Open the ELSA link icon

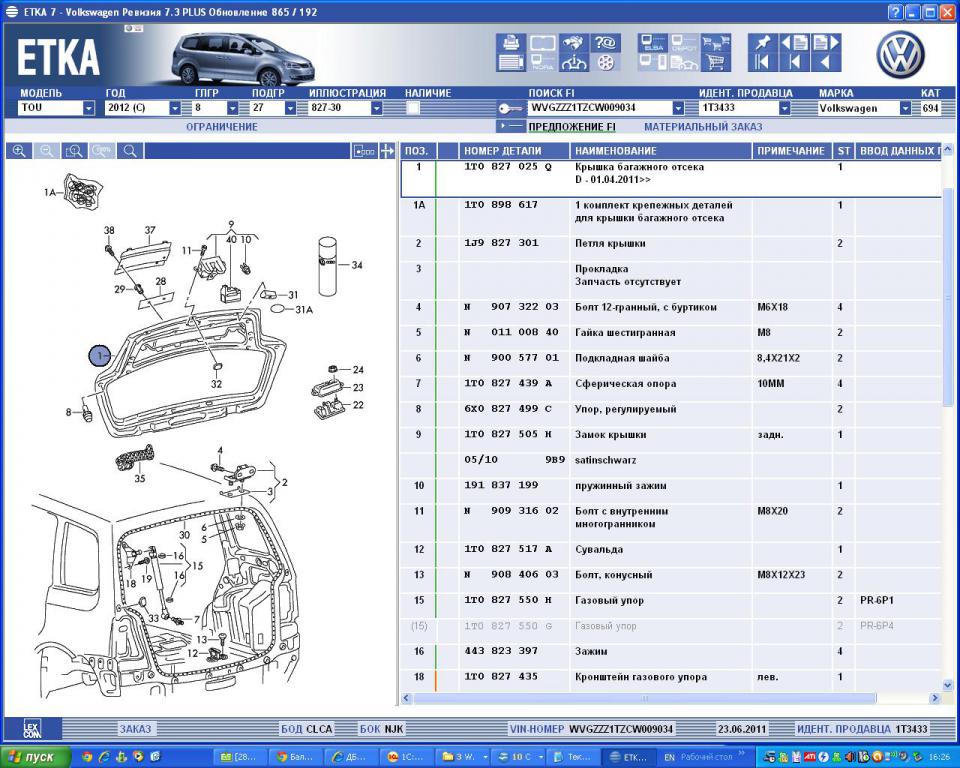[x=653, y=43]
